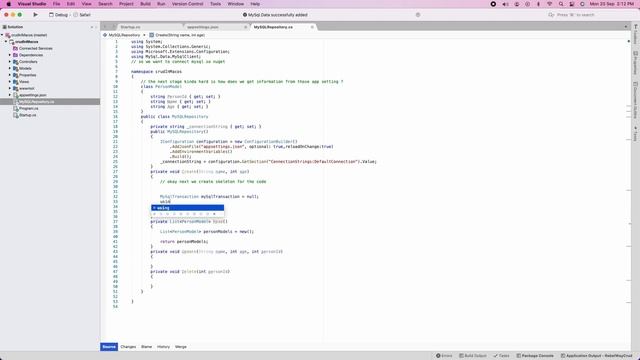Switch to the Startup.cs editor tab
The width and height of the screenshot is (640, 360).
pos(130,27)
